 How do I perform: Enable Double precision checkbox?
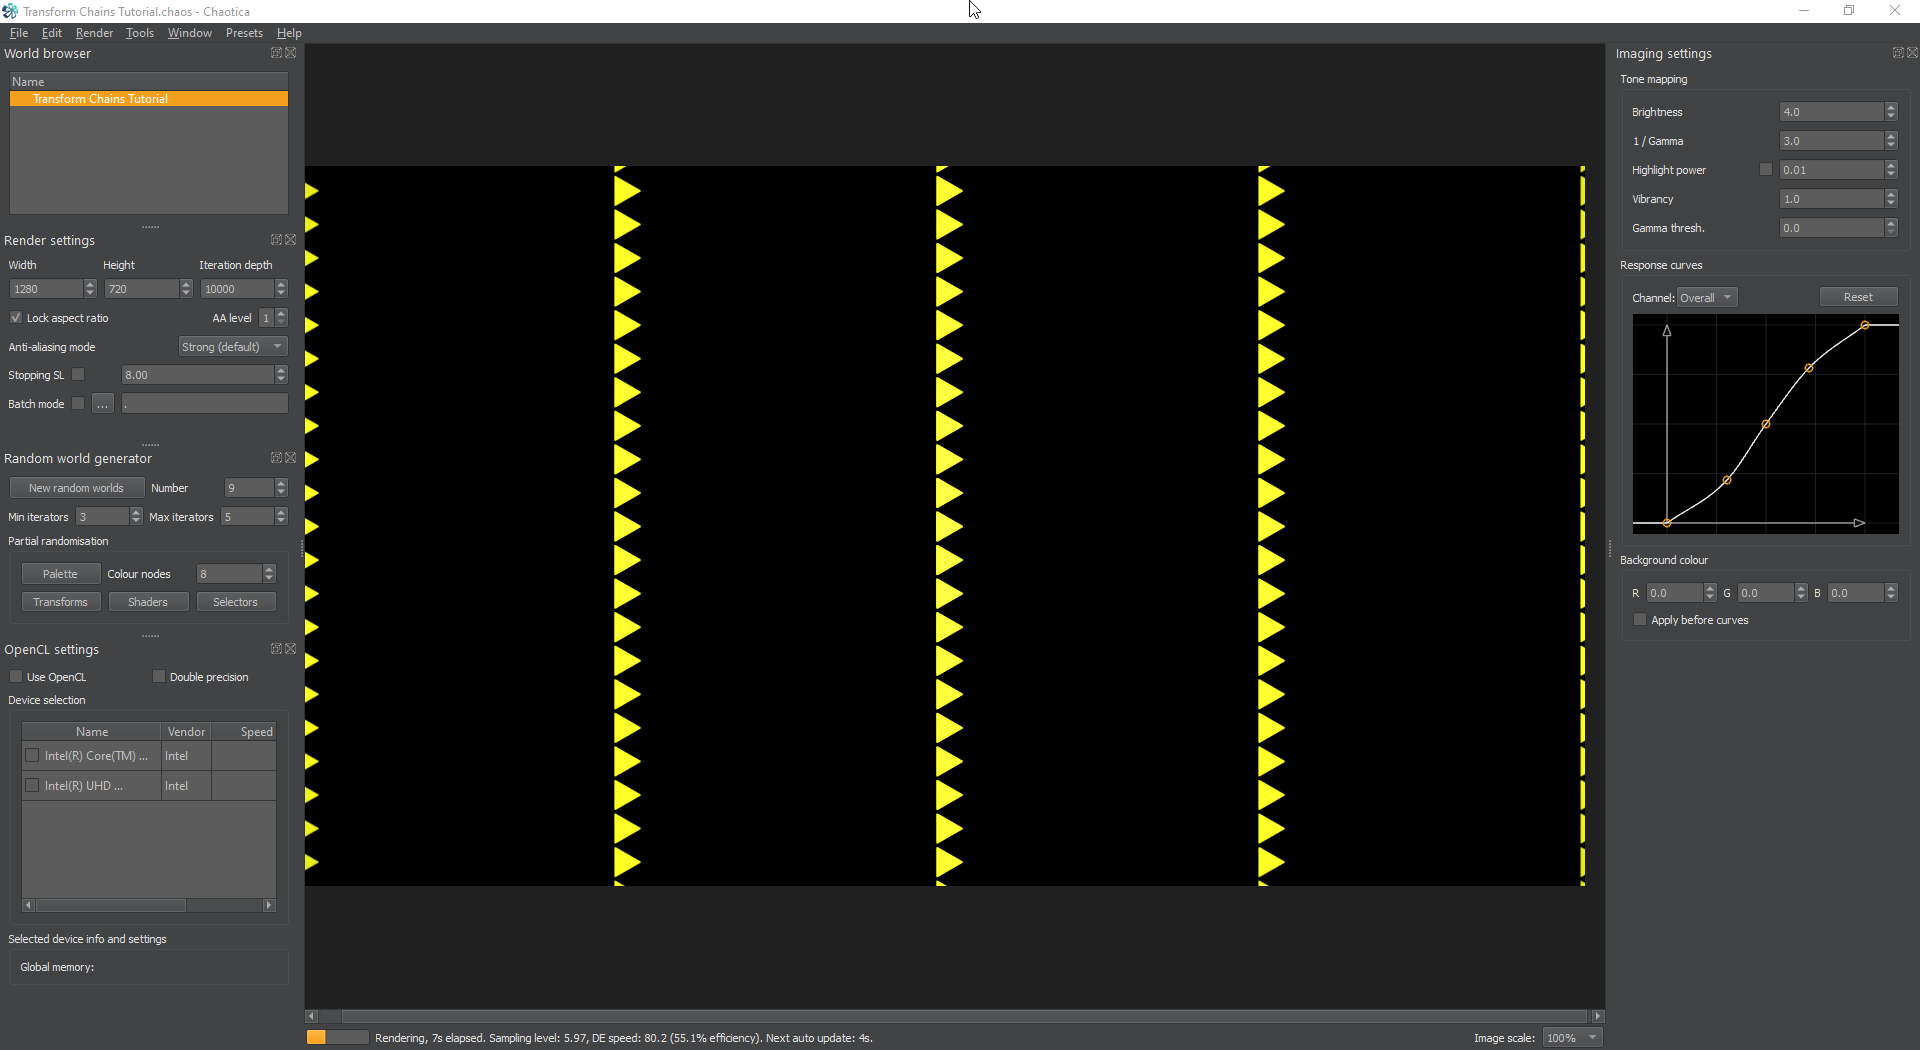click(x=159, y=677)
